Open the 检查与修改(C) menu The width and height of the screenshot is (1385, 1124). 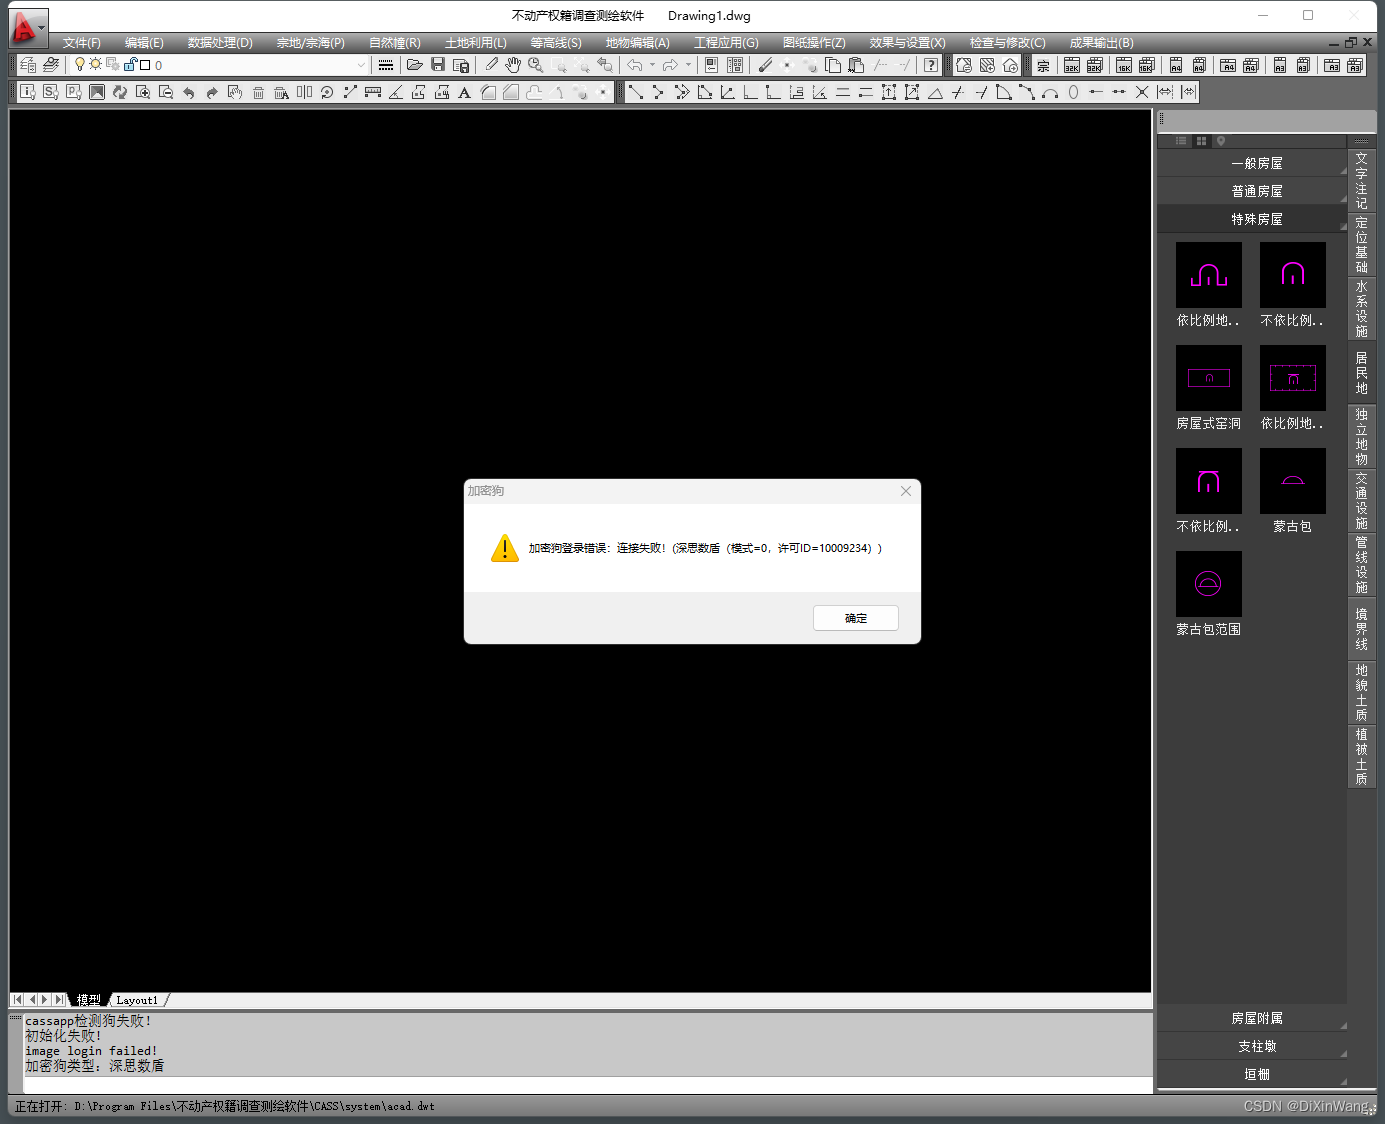pyautogui.click(x=1007, y=43)
